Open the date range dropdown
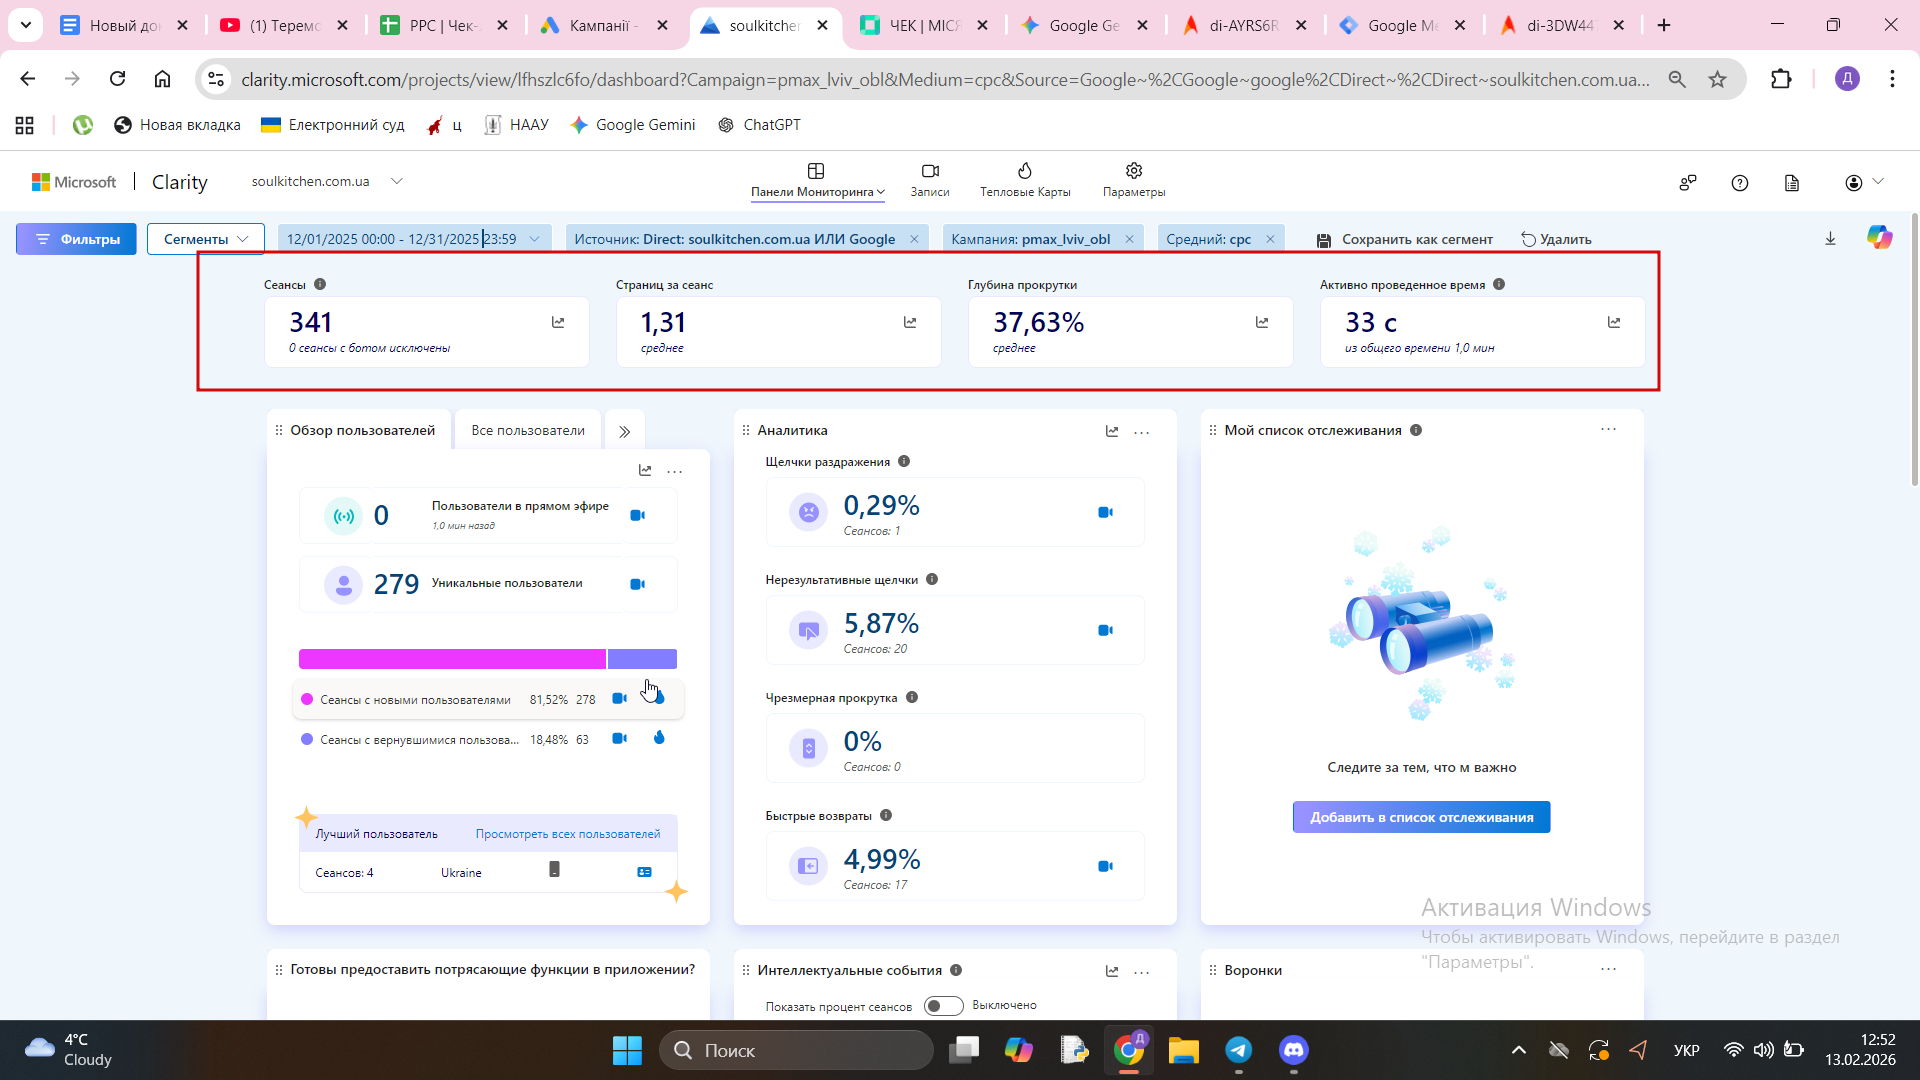The width and height of the screenshot is (1920, 1080). (x=534, y=239)
